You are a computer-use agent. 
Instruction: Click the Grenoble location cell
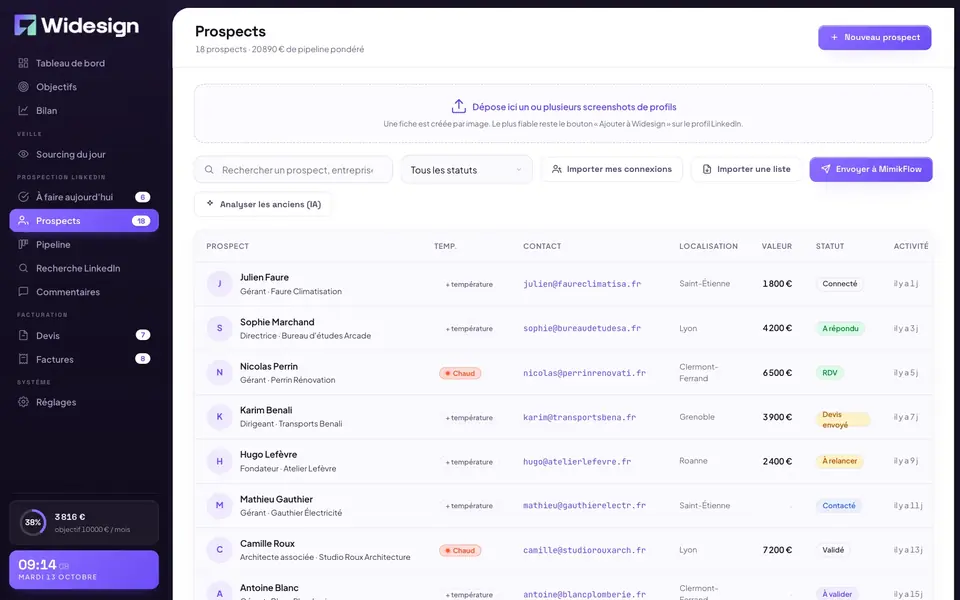[x=697, y=417]
